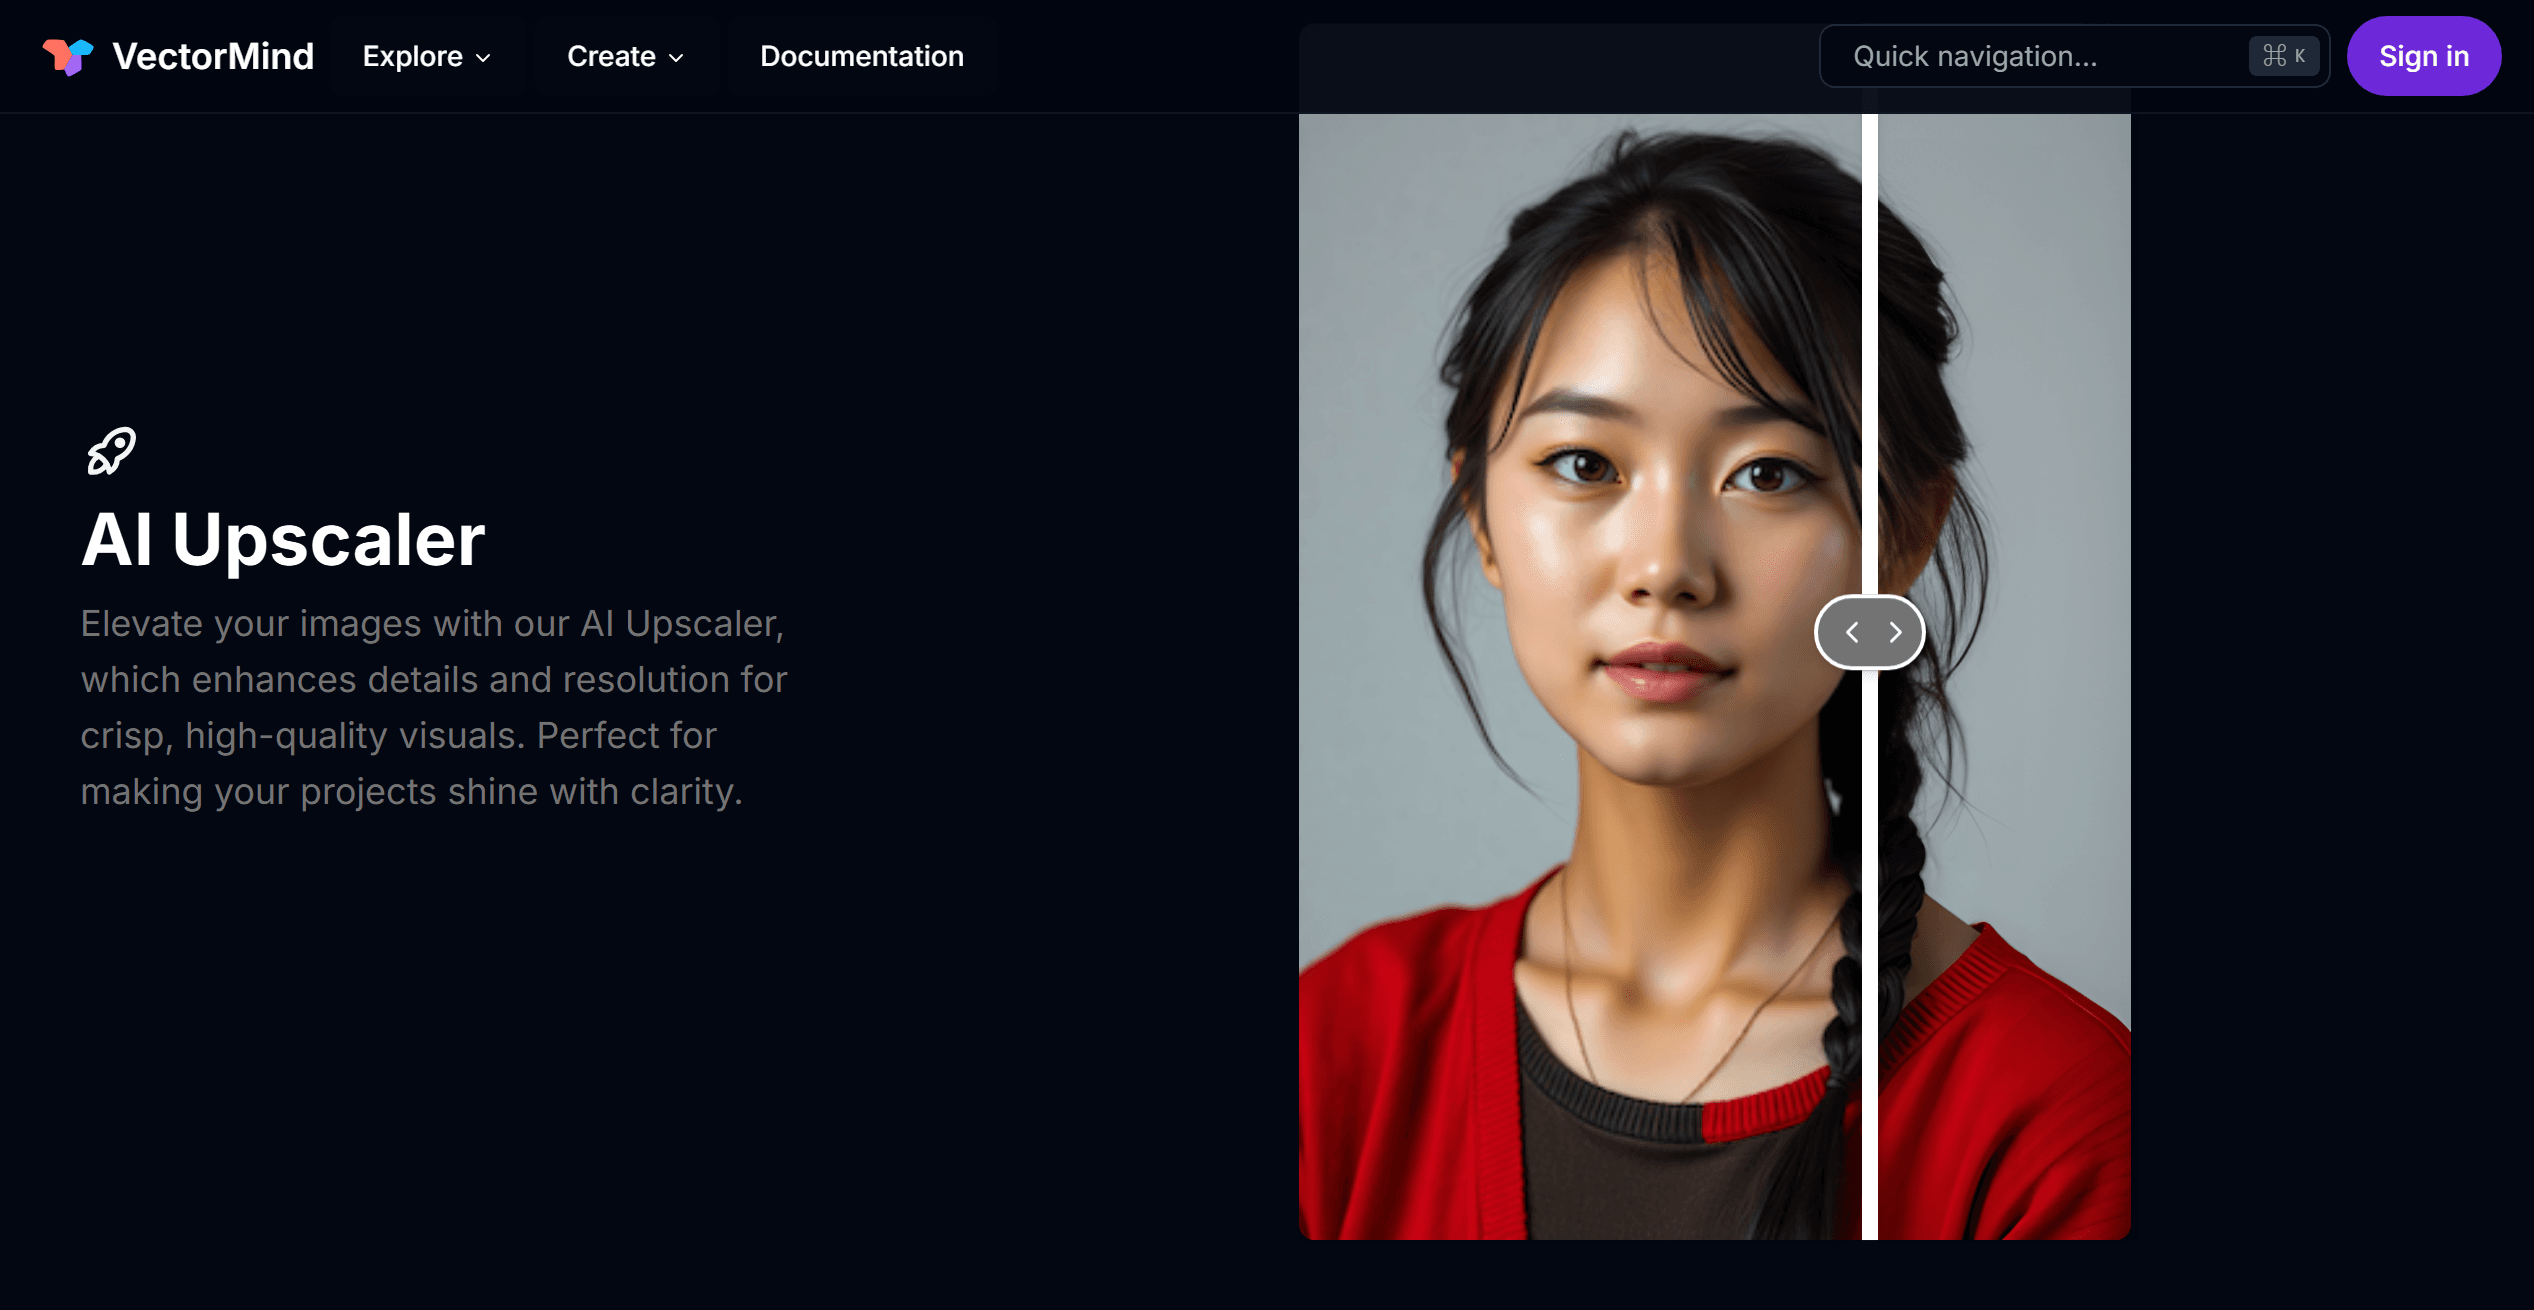Click the right arrow on the comparison handle
This screenshot has width=2534, height=1310.
point(1895,632)
